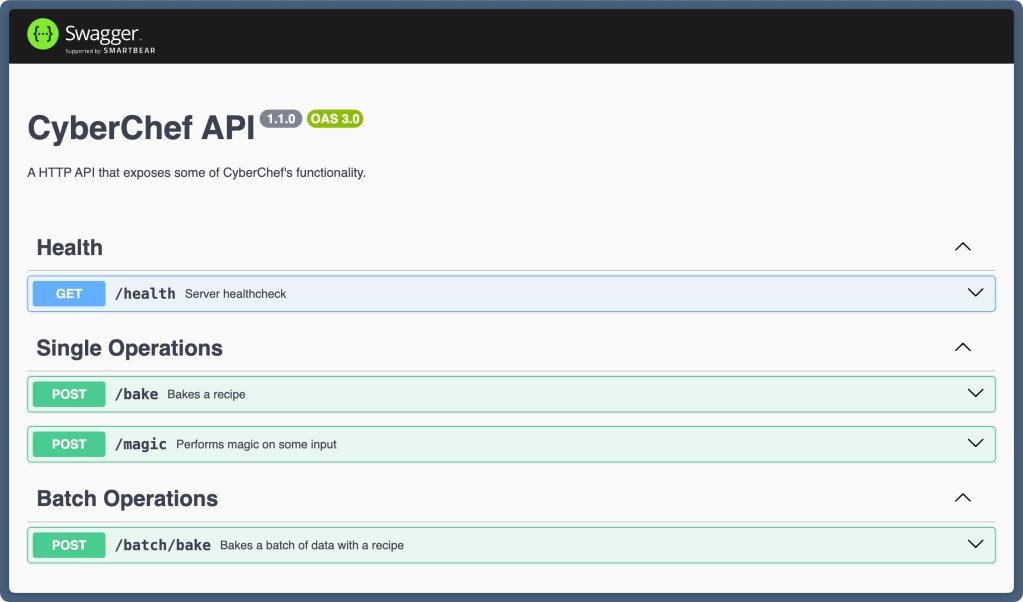Click the Swagger logo icon

coord(42,35)
